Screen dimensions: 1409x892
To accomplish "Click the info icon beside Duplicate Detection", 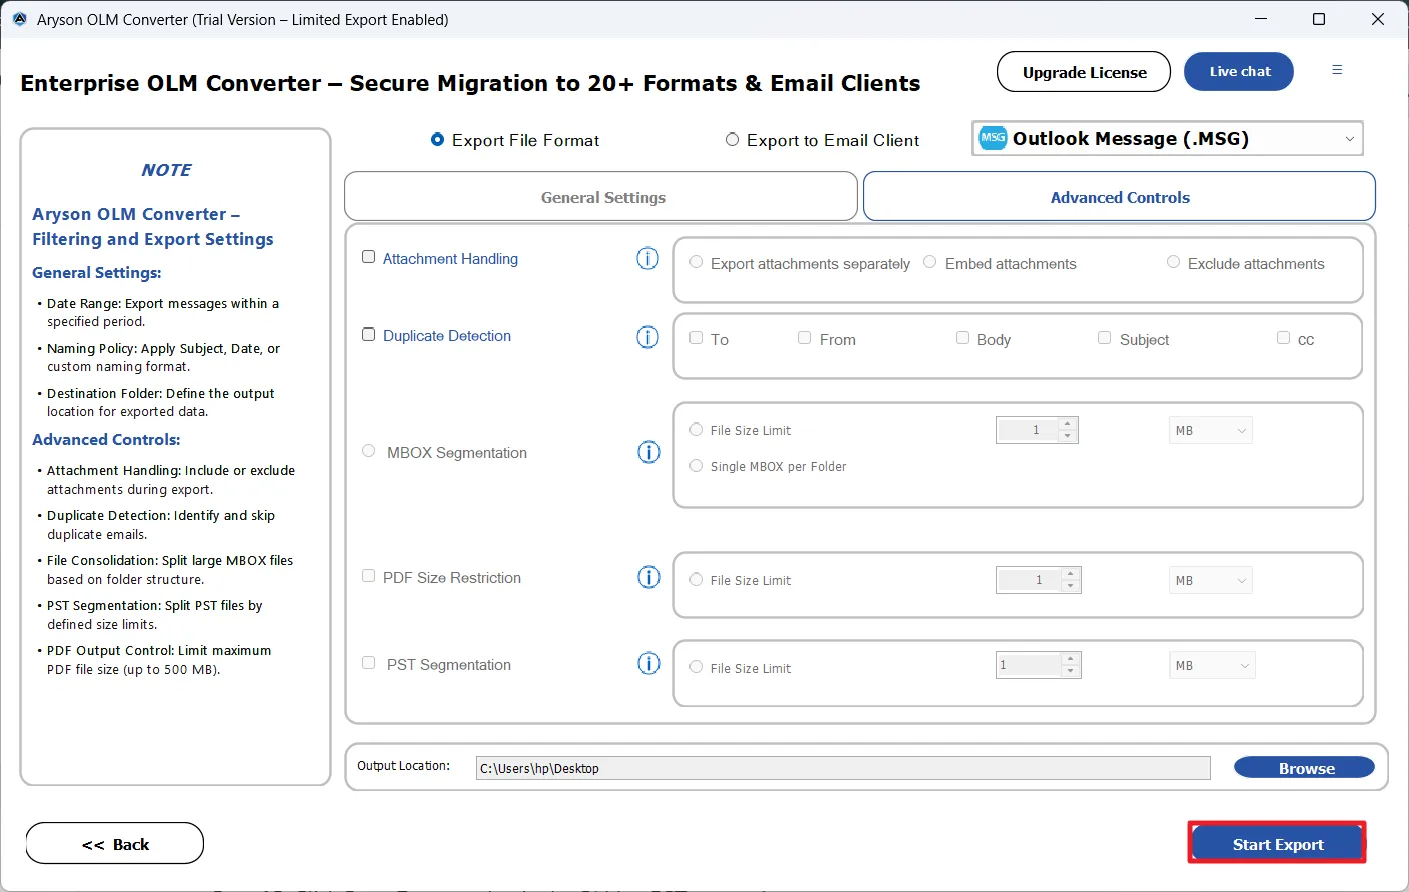I will coord(647,337).
